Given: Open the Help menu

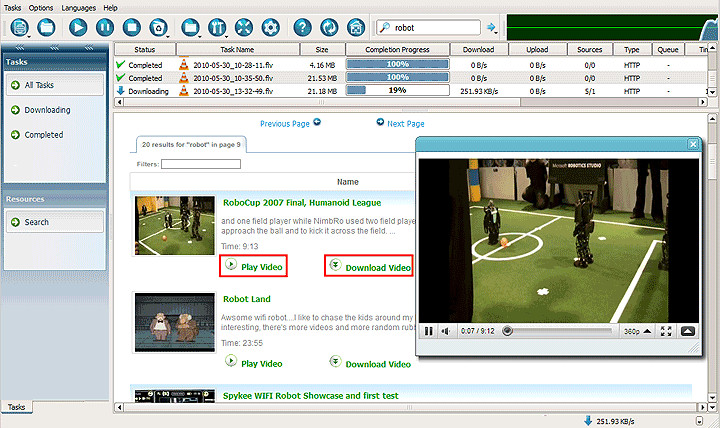Looking at the screenshot, I should tap(110, 8).
